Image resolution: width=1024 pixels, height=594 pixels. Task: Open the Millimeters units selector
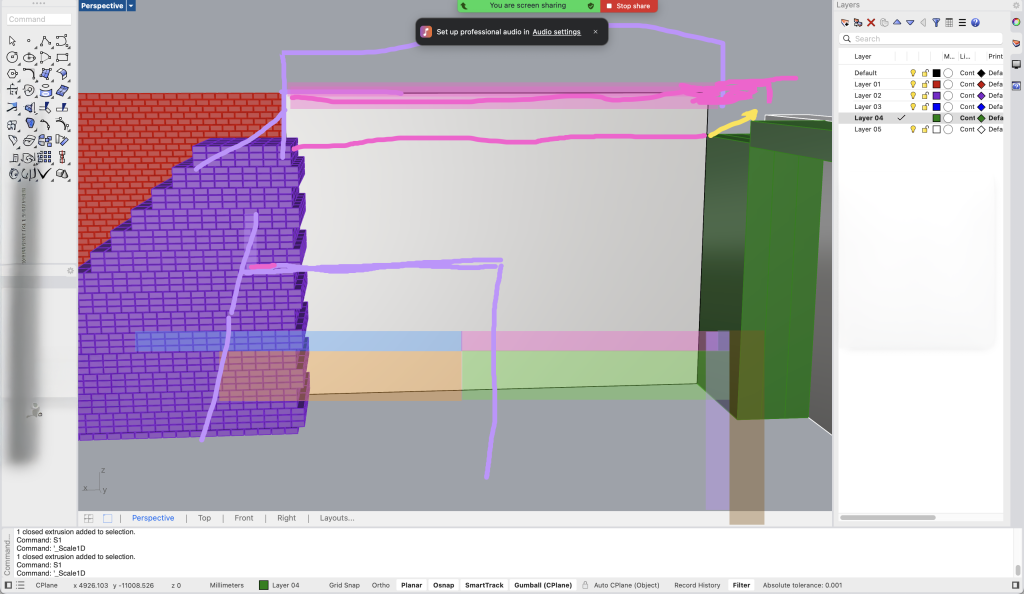pyautogui.click(x=226, y=585)
